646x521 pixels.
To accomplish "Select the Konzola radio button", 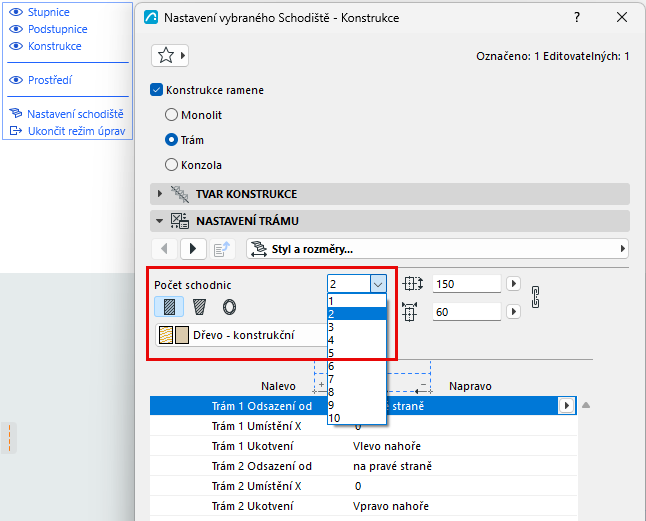I will 171,165.
